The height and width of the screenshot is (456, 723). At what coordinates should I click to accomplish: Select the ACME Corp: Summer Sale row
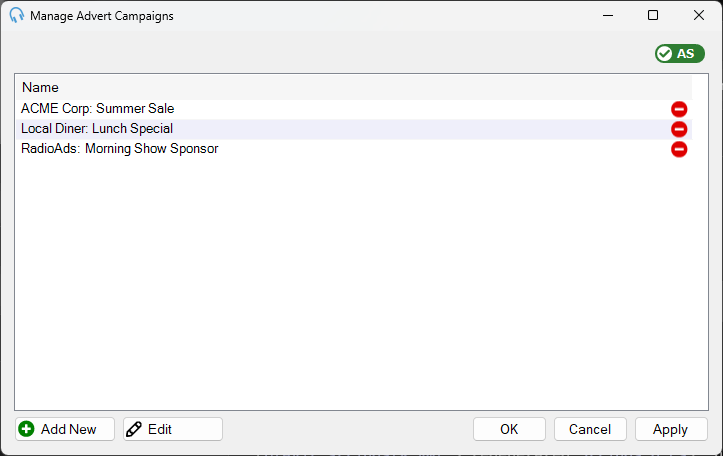354,109
